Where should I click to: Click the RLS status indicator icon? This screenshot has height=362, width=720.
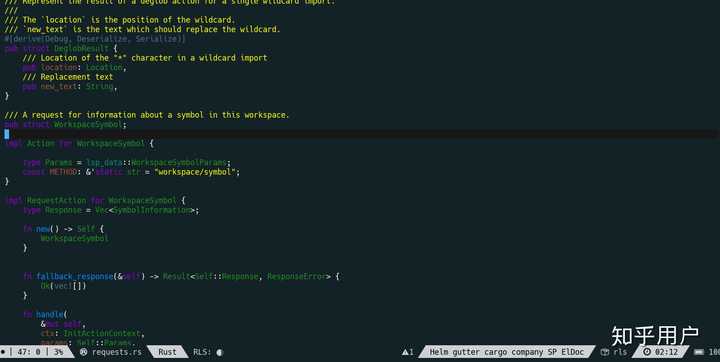[219, 352]
